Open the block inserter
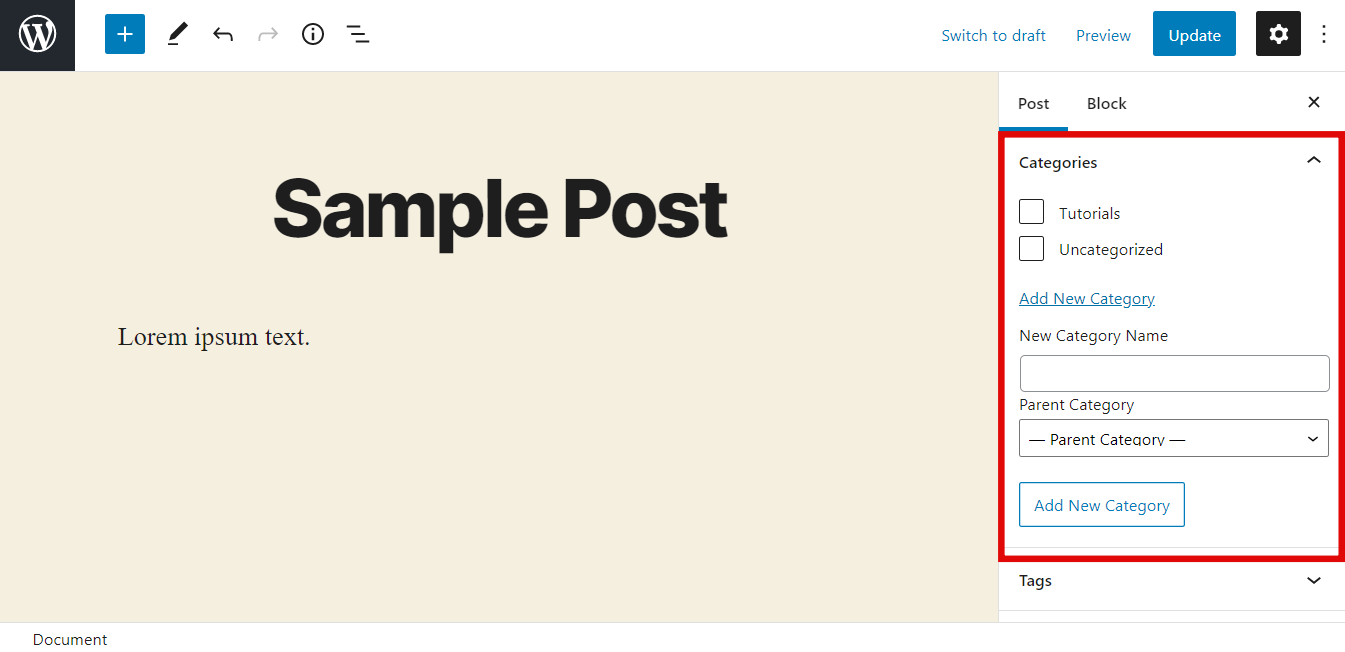Viewport: 1345px width, 652px height. [x=124, y=33]
